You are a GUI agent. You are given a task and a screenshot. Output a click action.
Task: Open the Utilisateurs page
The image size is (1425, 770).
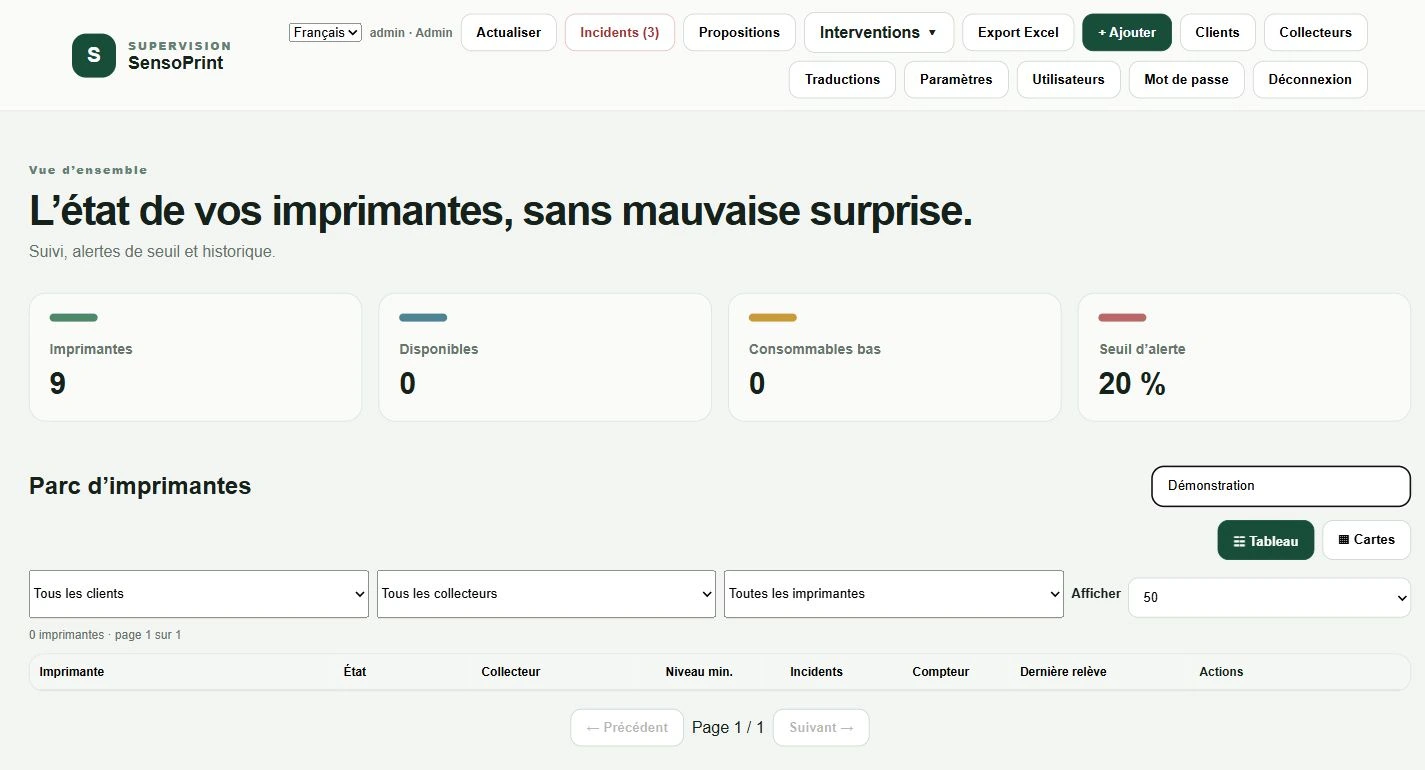(x=1068, y=79)
